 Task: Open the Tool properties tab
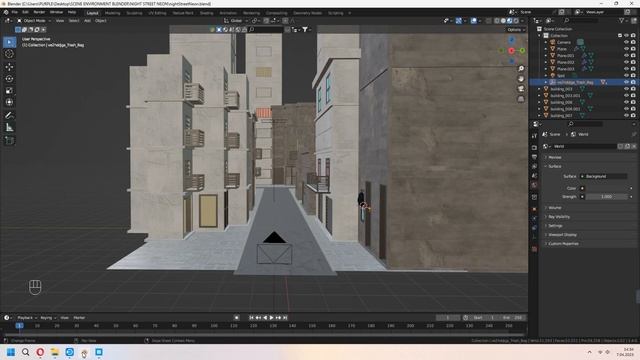click(534, 136)
